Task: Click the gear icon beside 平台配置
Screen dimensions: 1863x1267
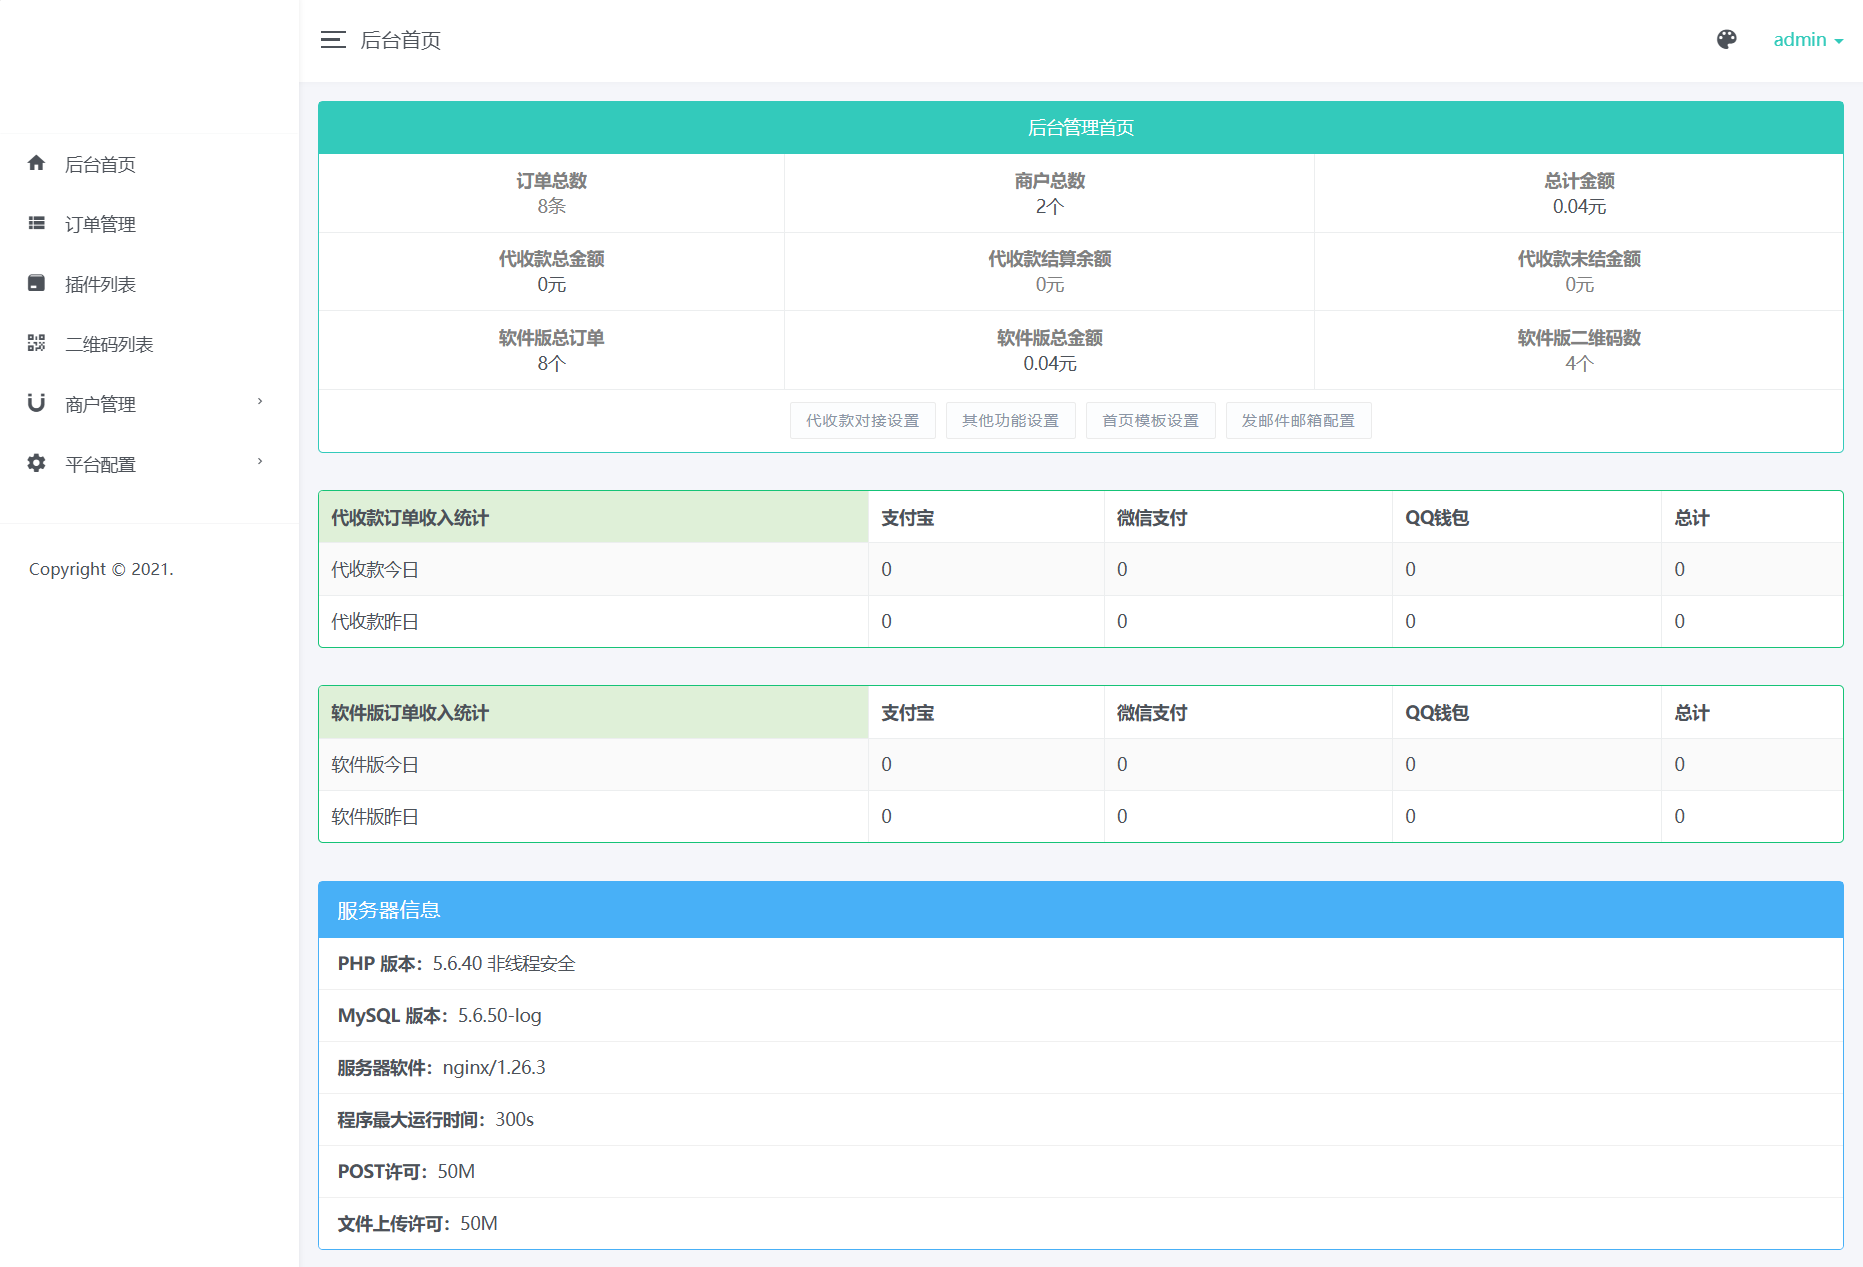Action: 37,463
